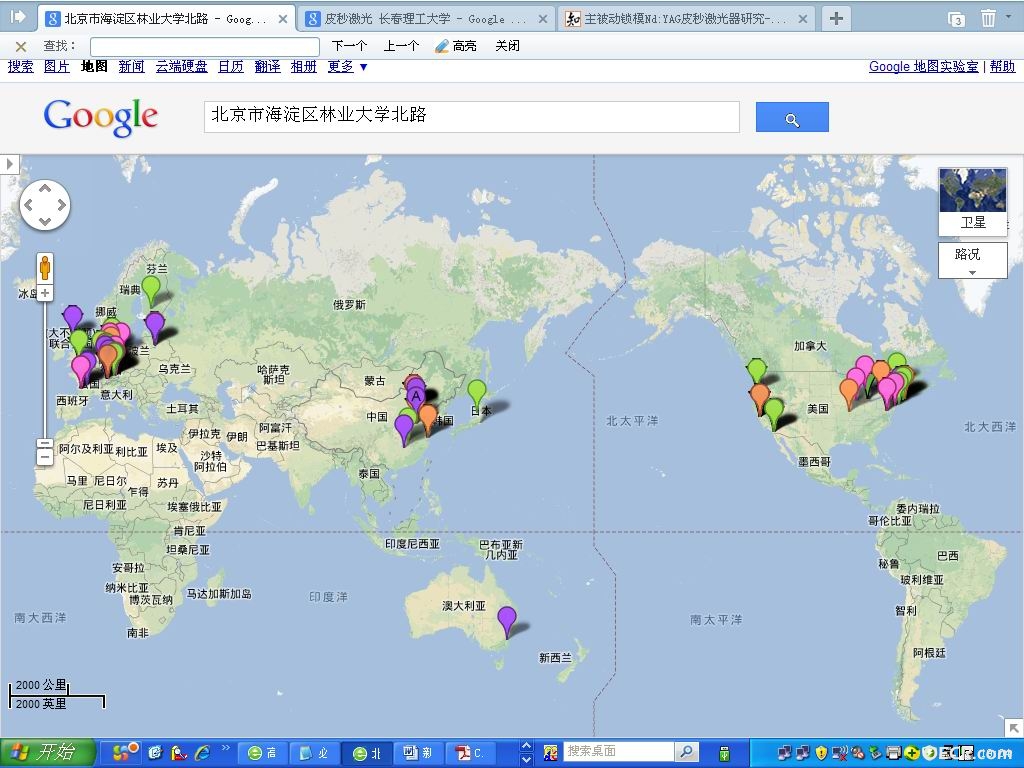The image size is (1024, 768).
Task: Click the purple marker A in China
Action: pyautogui.click(x=415, y=397)
